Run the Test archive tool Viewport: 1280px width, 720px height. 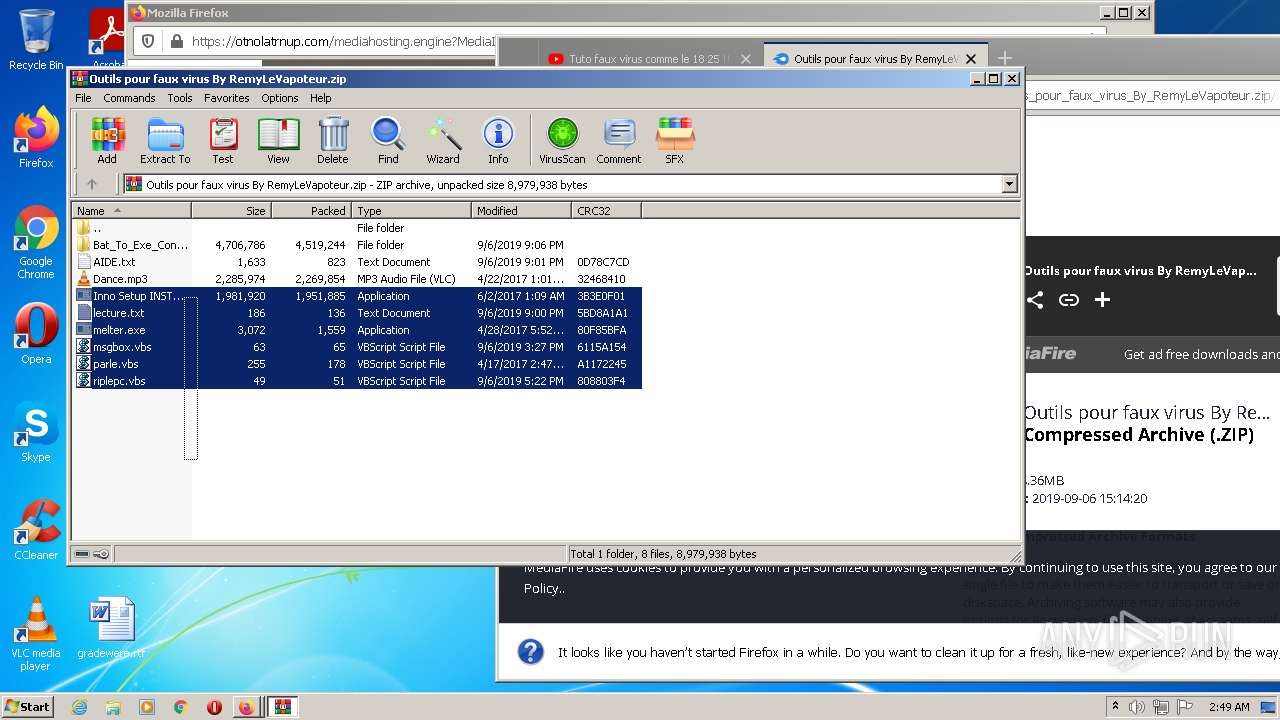(223, 141)
